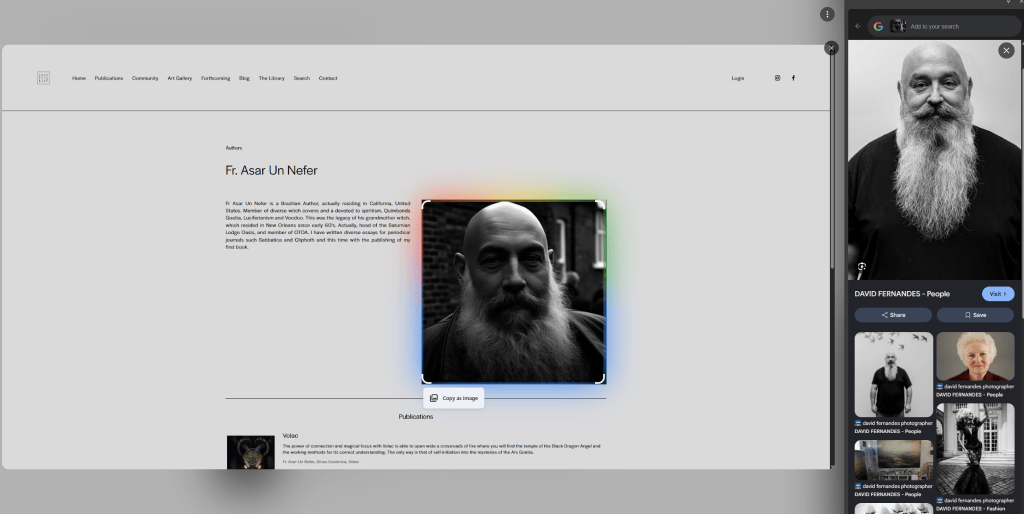Click the site logo beside Home
The image size is (1024, 514).
(x=43, y=78)
